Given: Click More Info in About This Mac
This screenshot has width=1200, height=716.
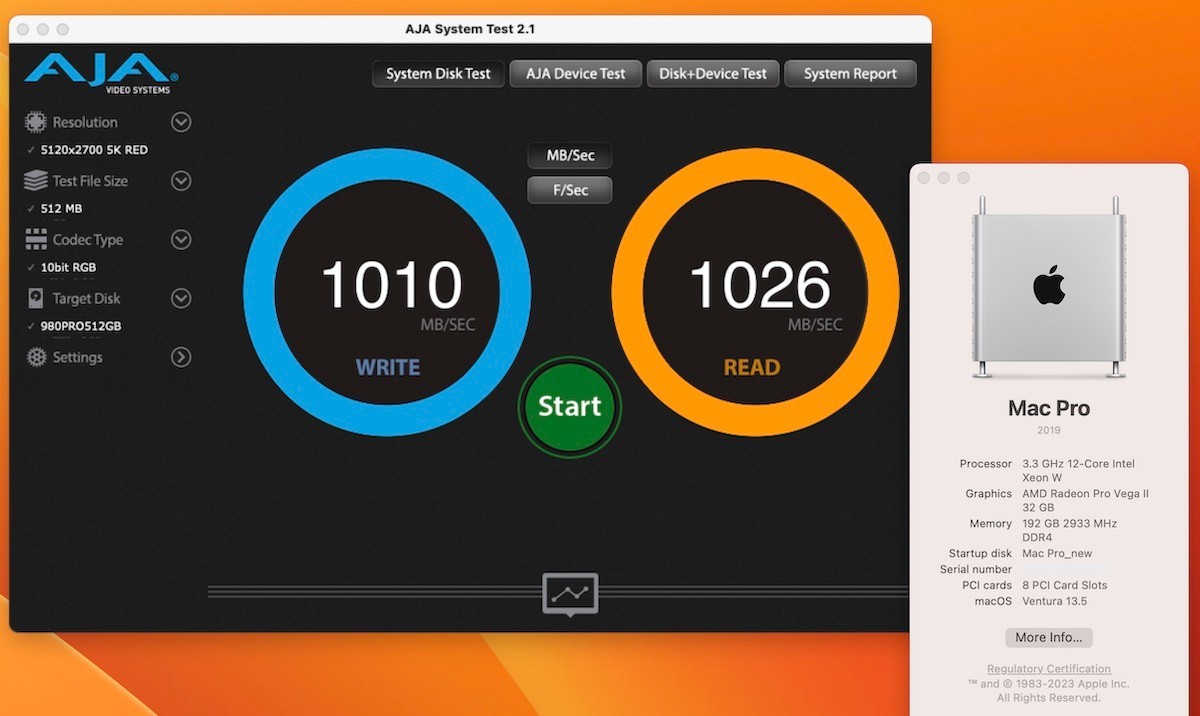Looking at the screenshot, I should click(x=1049, y=637).
